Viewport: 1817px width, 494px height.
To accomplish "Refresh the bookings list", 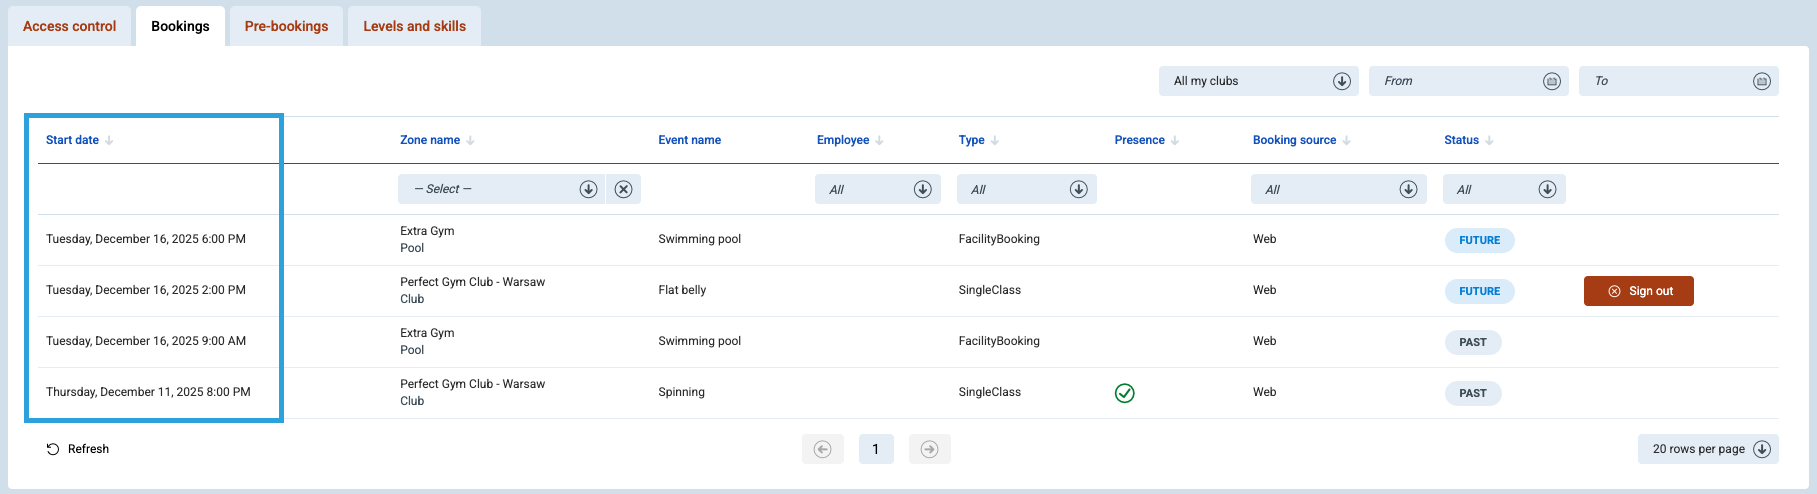I will click(78, 449).
